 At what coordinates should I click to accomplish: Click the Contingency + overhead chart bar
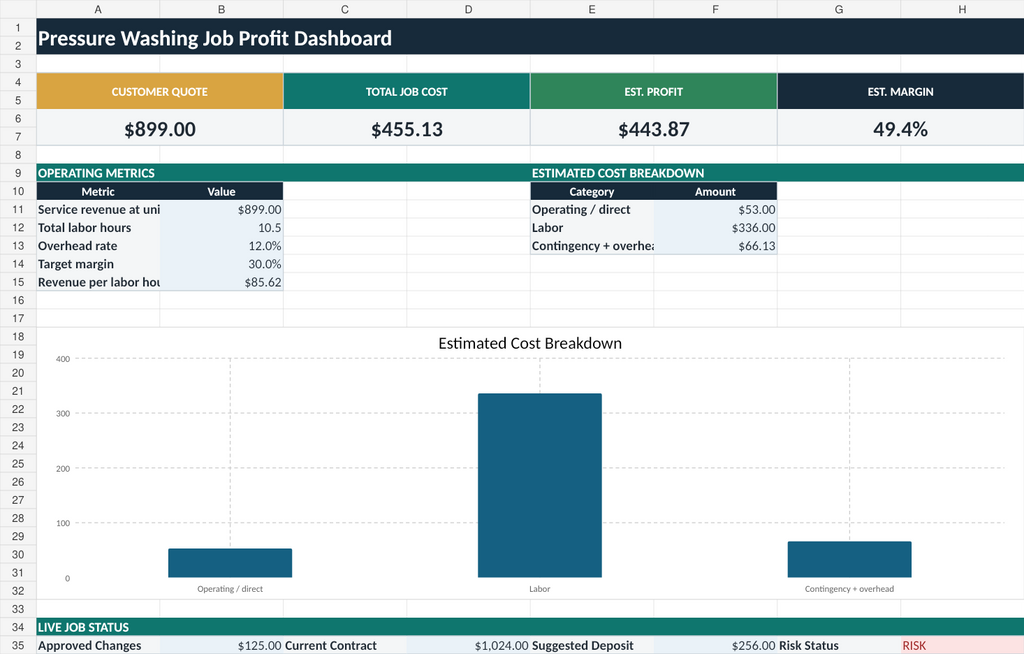tap(849, 559)
